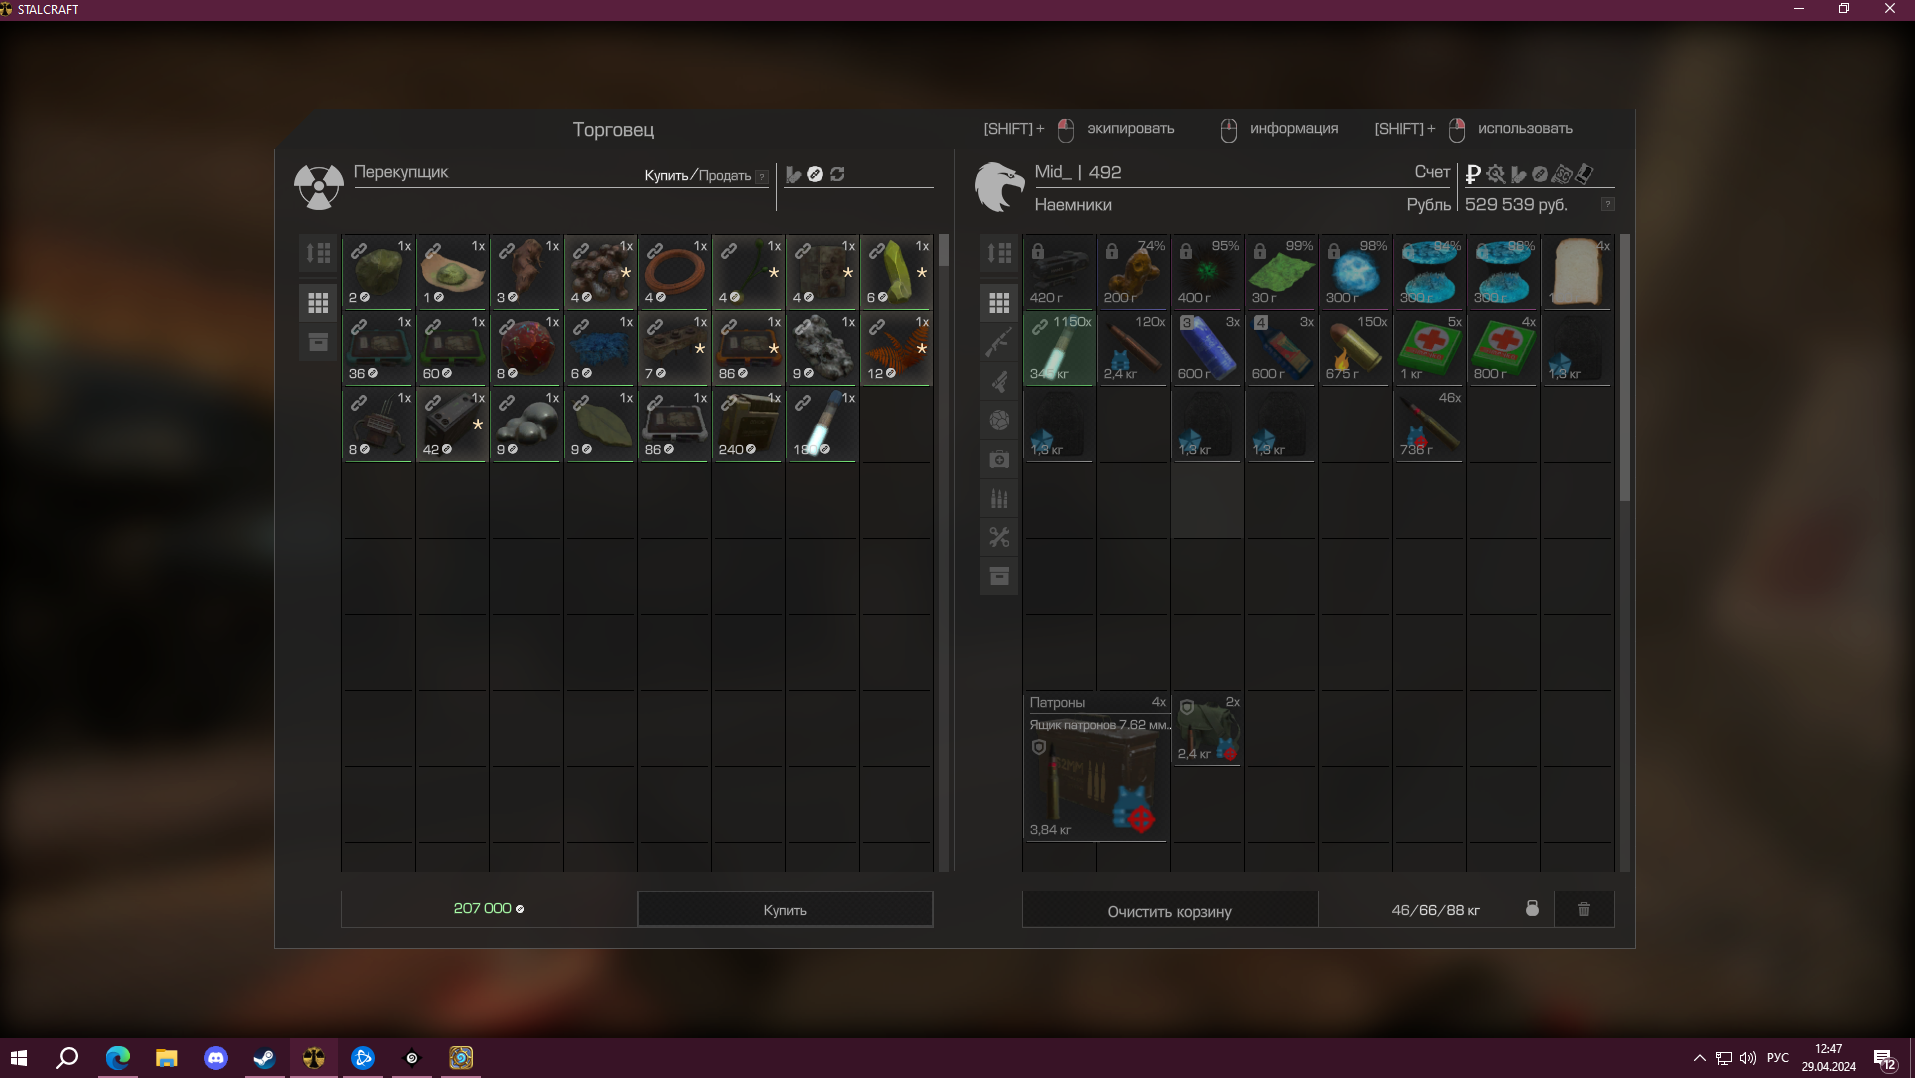1915x1078 pixels.
Task: Select the trader's storage box category filter
Action: click(318, 342)
